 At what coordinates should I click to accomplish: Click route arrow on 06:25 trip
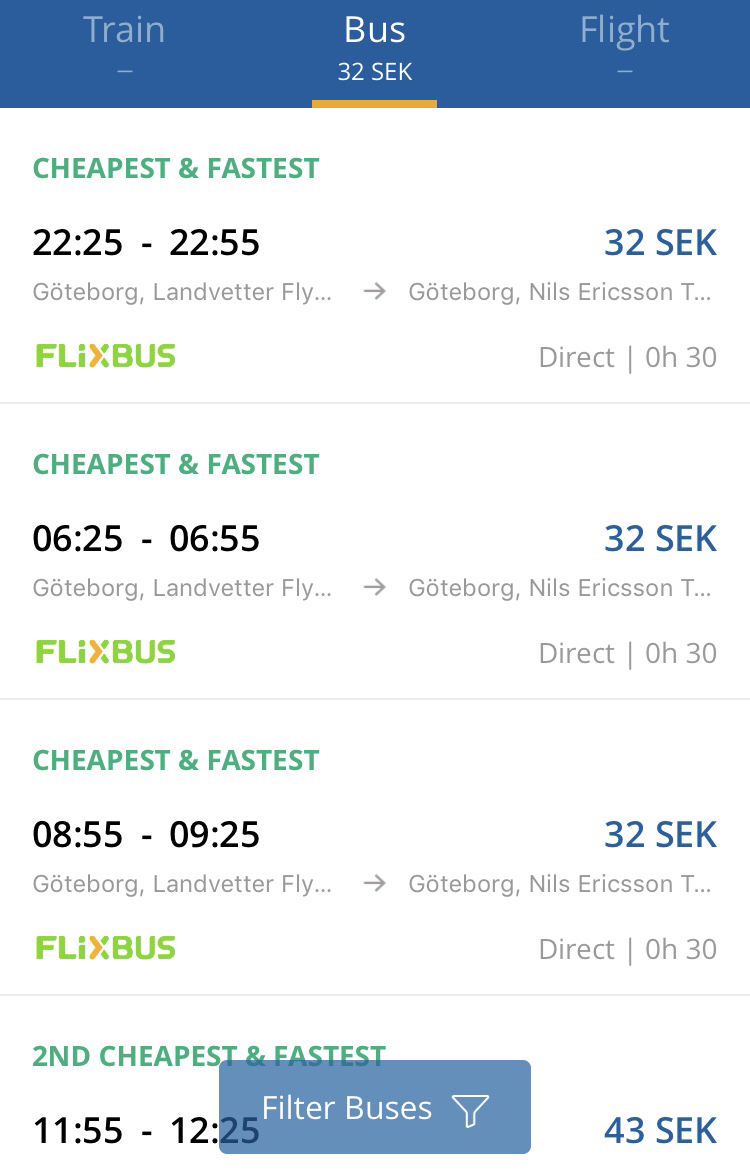375,588
